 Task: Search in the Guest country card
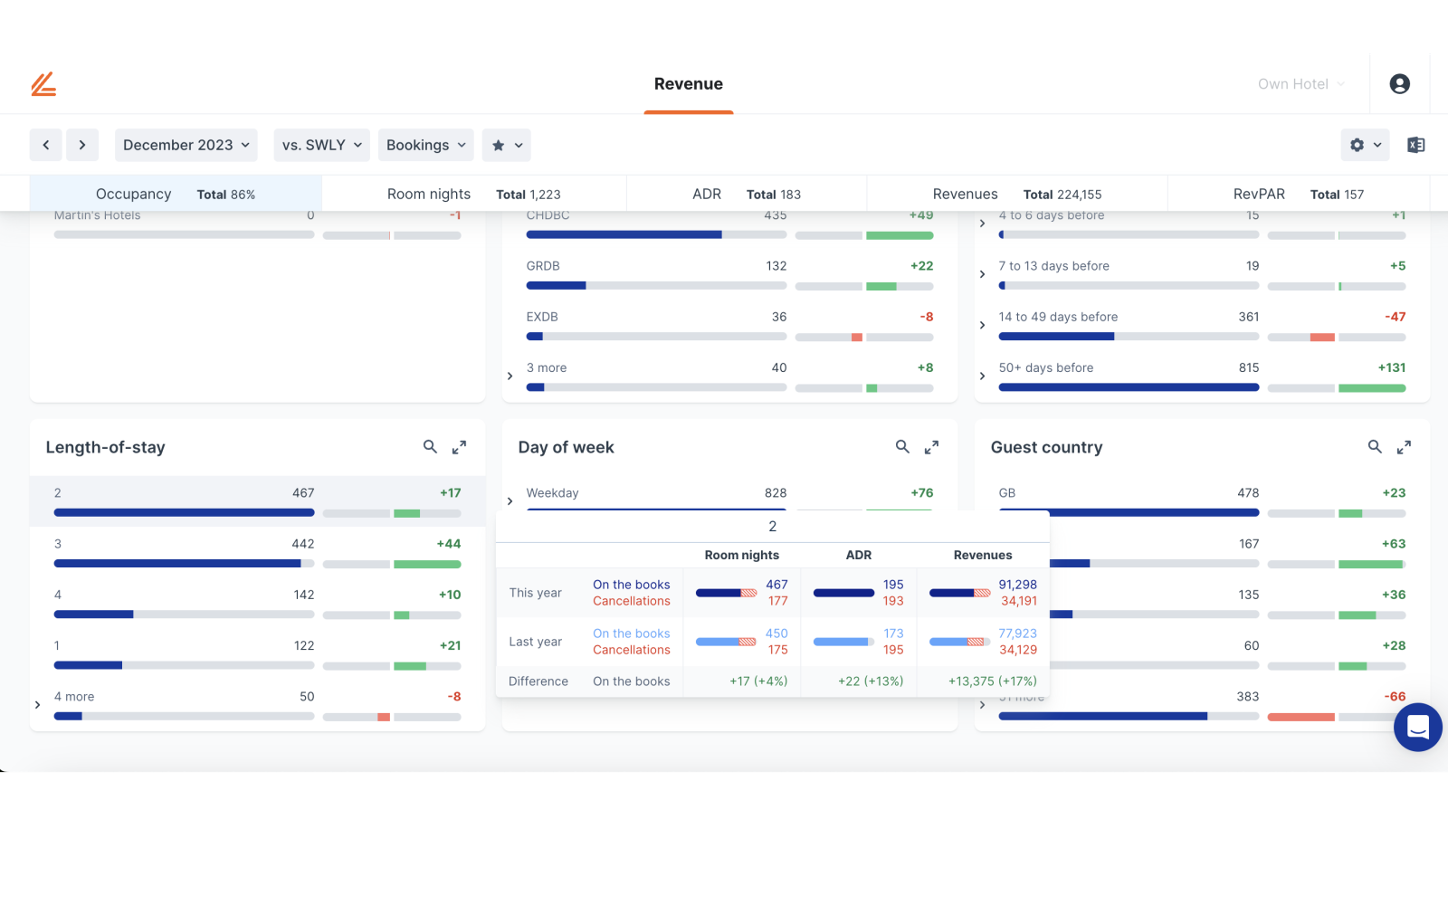click(x=1375, y=447)
